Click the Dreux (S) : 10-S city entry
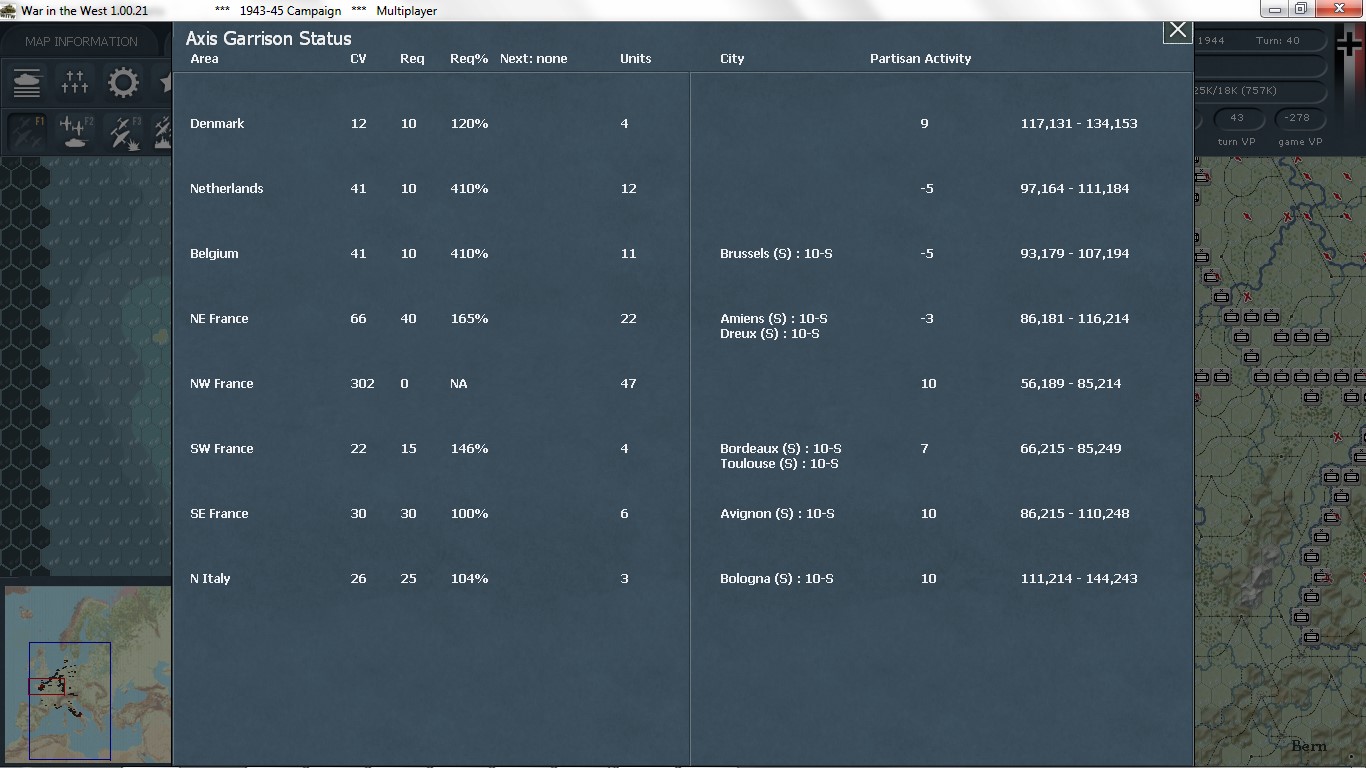The image size is (1366, 768). 770,334
